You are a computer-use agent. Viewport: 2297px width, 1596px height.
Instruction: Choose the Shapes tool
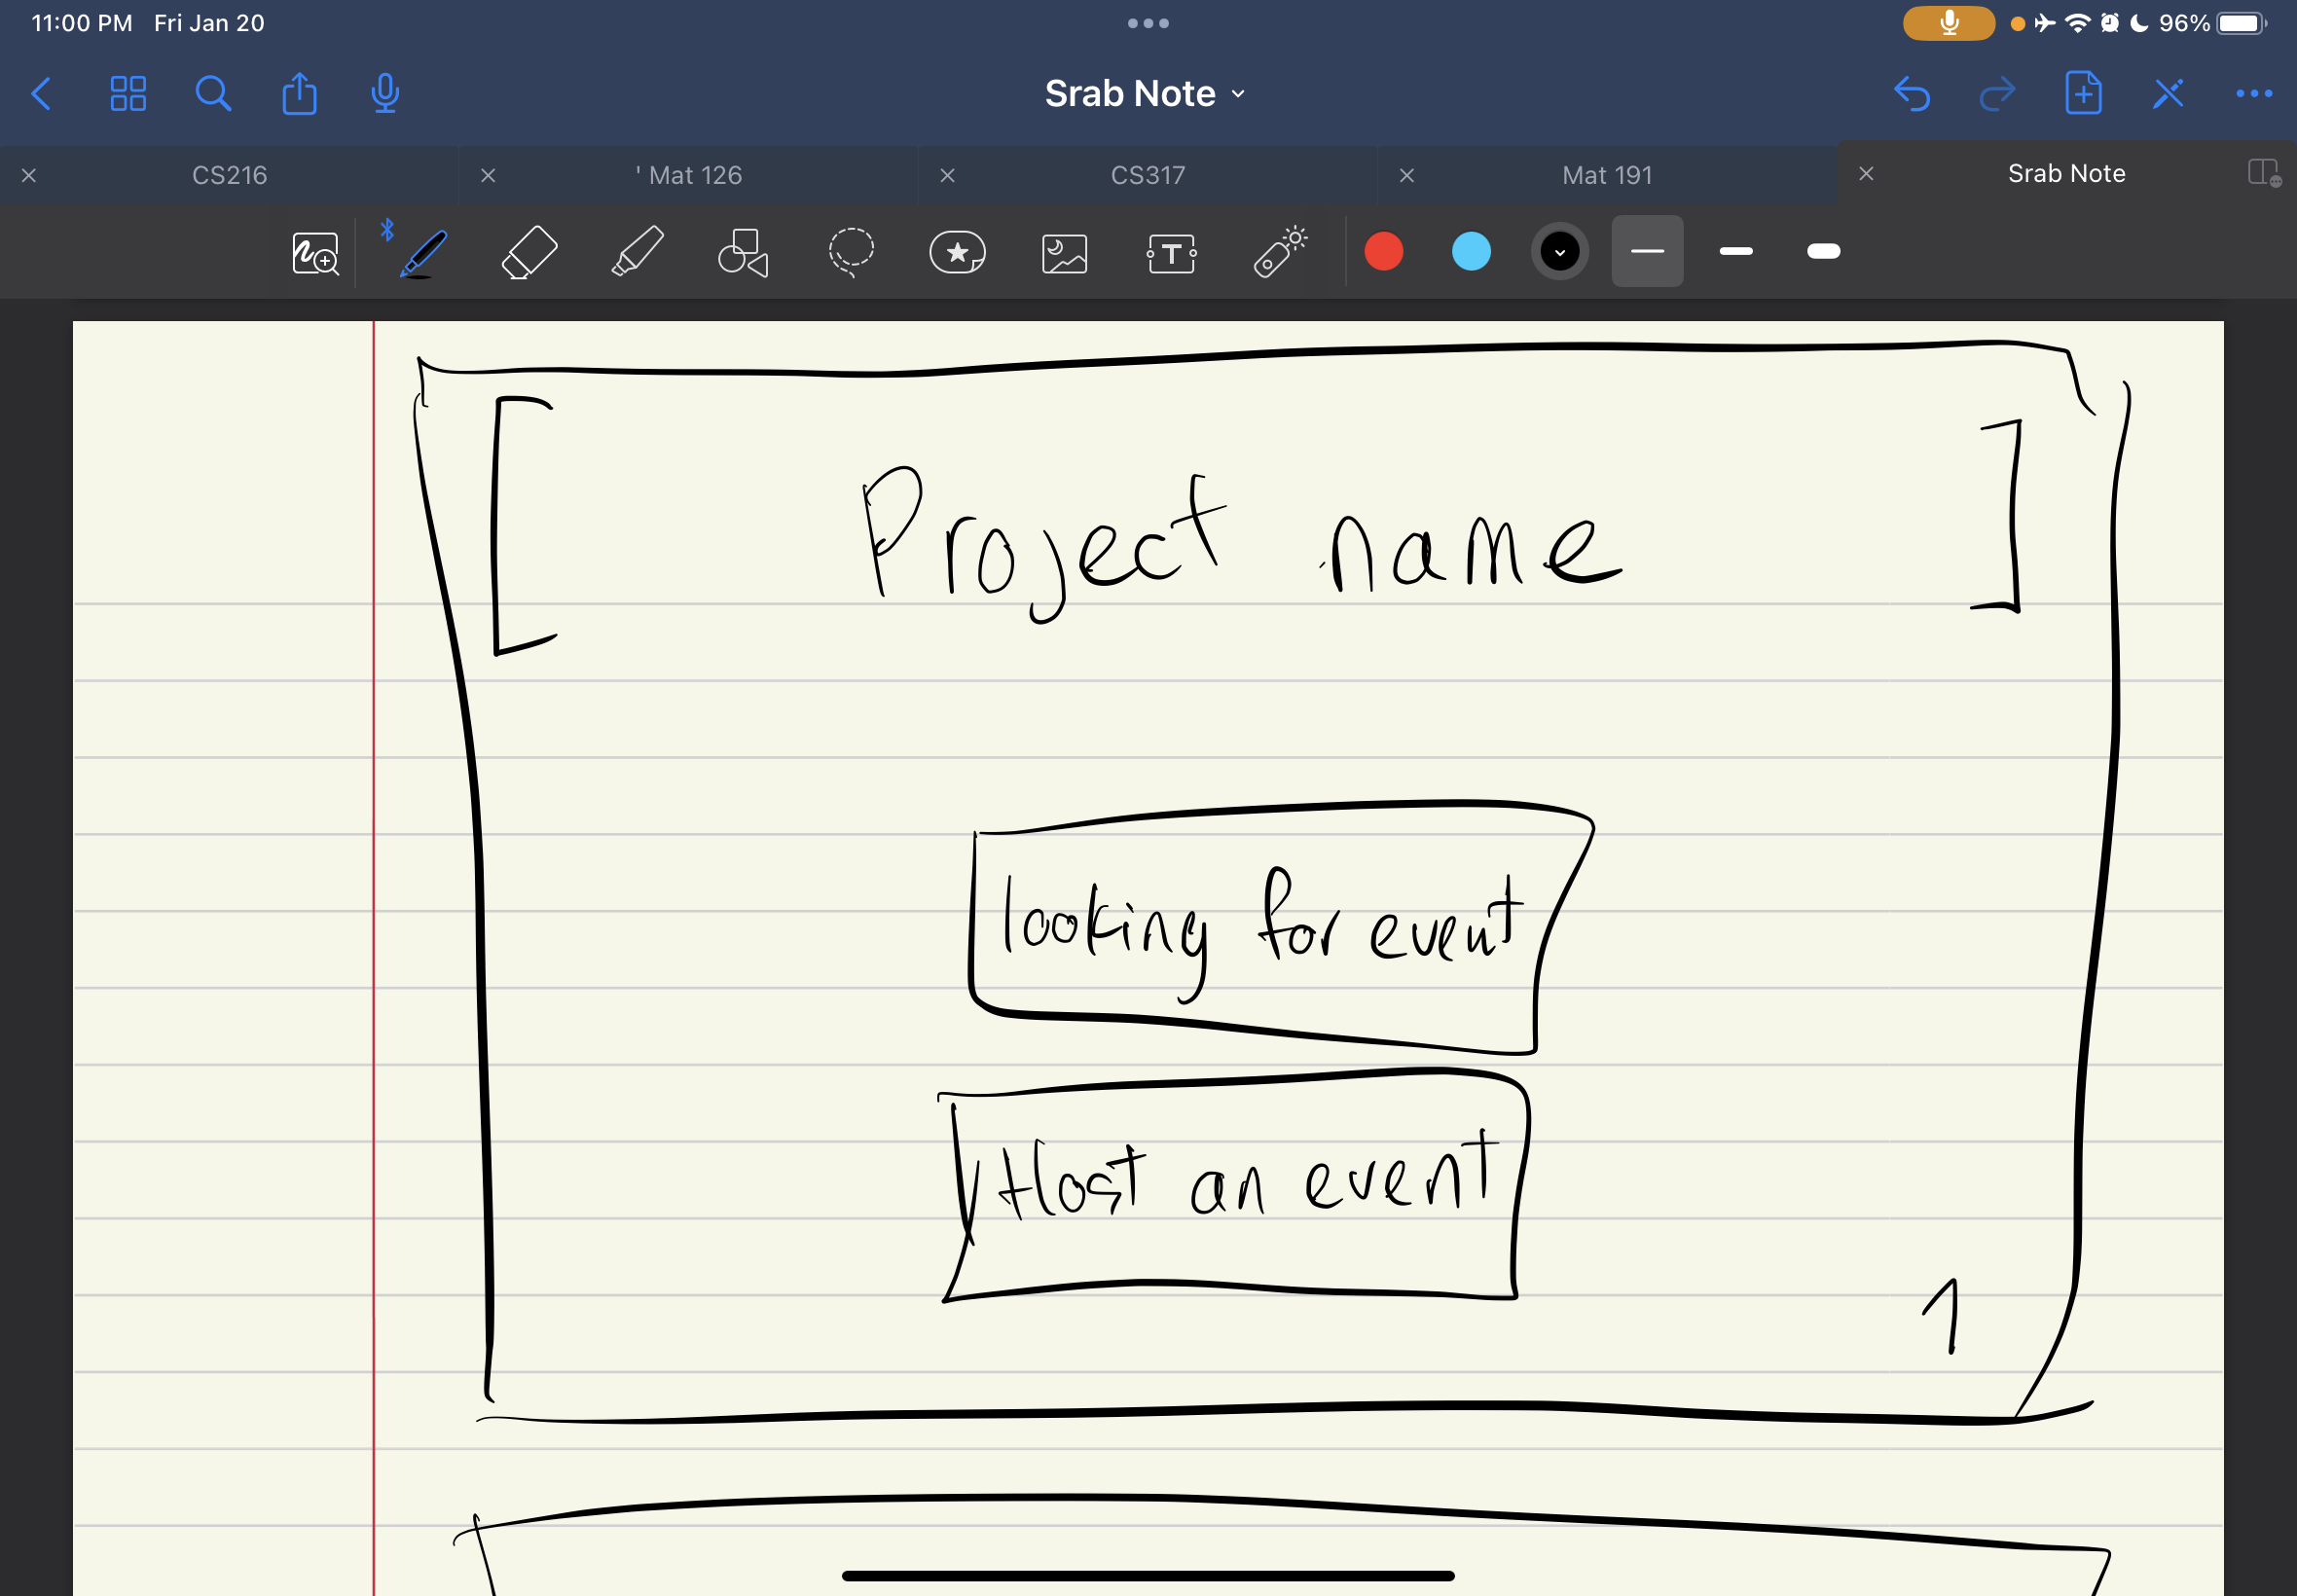(x=743, y=252)
